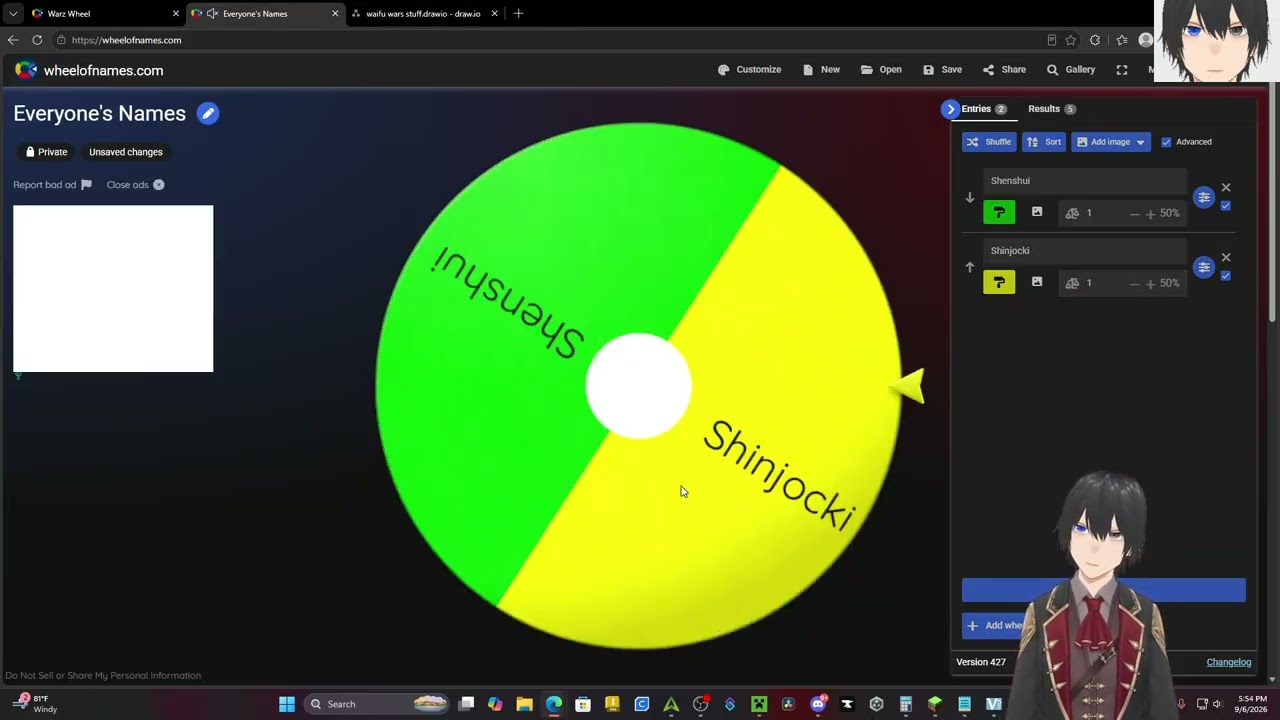This screenshot has height=720, width=1280.
Task: Create a New wheel
Action: (x=821, y=70)
